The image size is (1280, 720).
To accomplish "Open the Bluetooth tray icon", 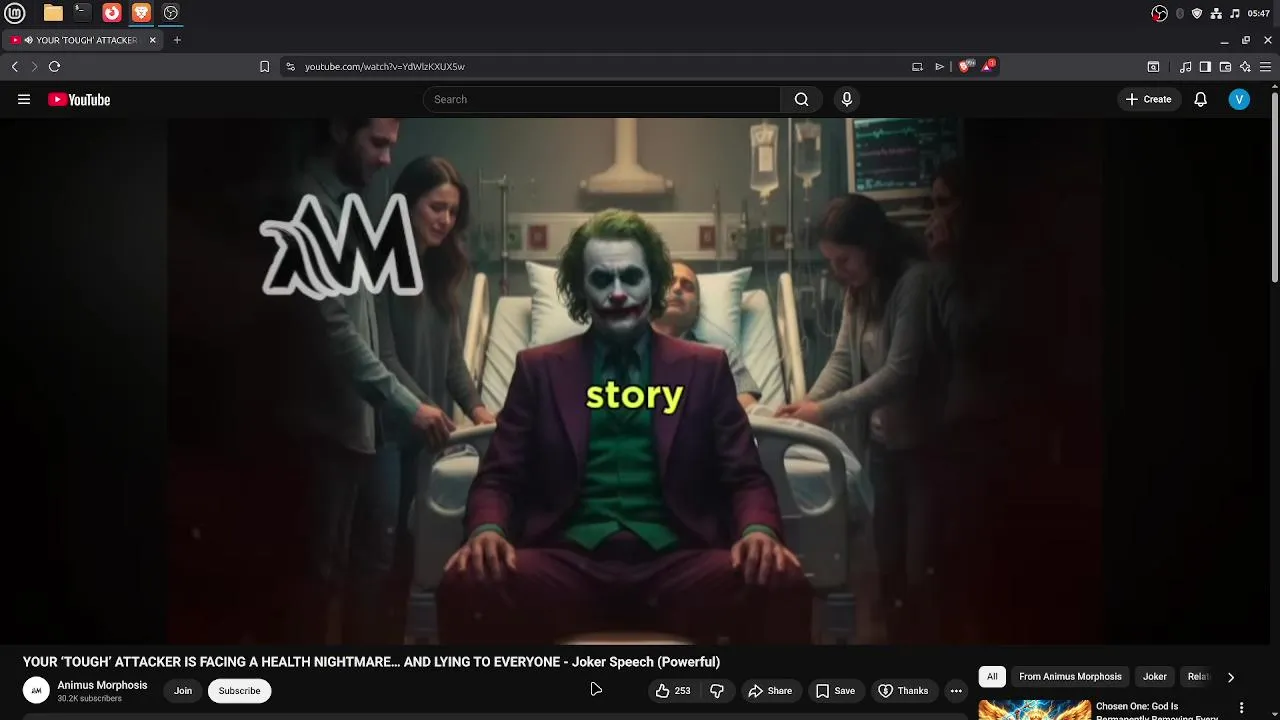I will [x=1180, y=13].
